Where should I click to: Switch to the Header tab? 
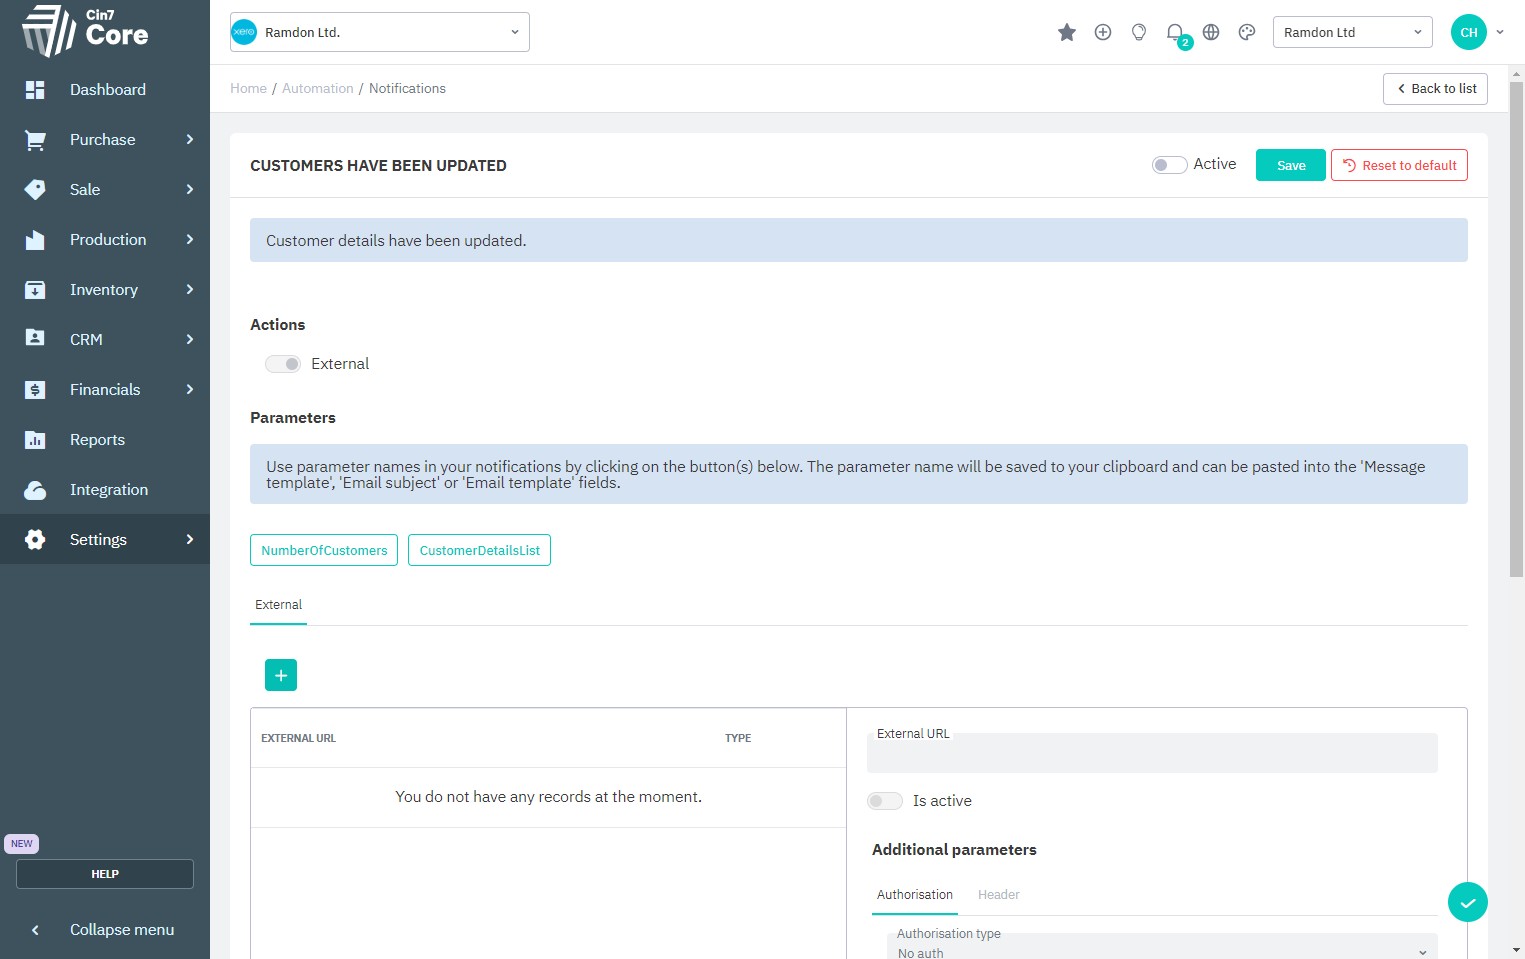(x=998, y=895)
